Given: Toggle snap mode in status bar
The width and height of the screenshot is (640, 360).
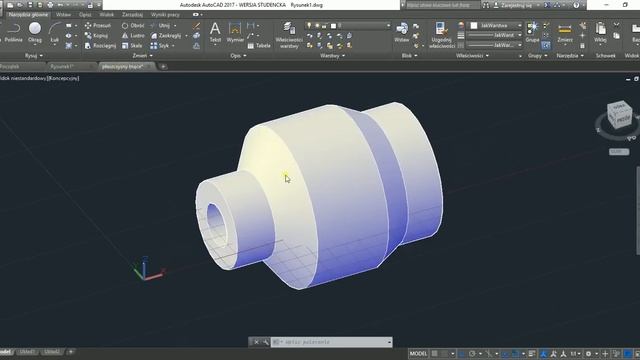Looking at the screenshot, I should [444, 353].
